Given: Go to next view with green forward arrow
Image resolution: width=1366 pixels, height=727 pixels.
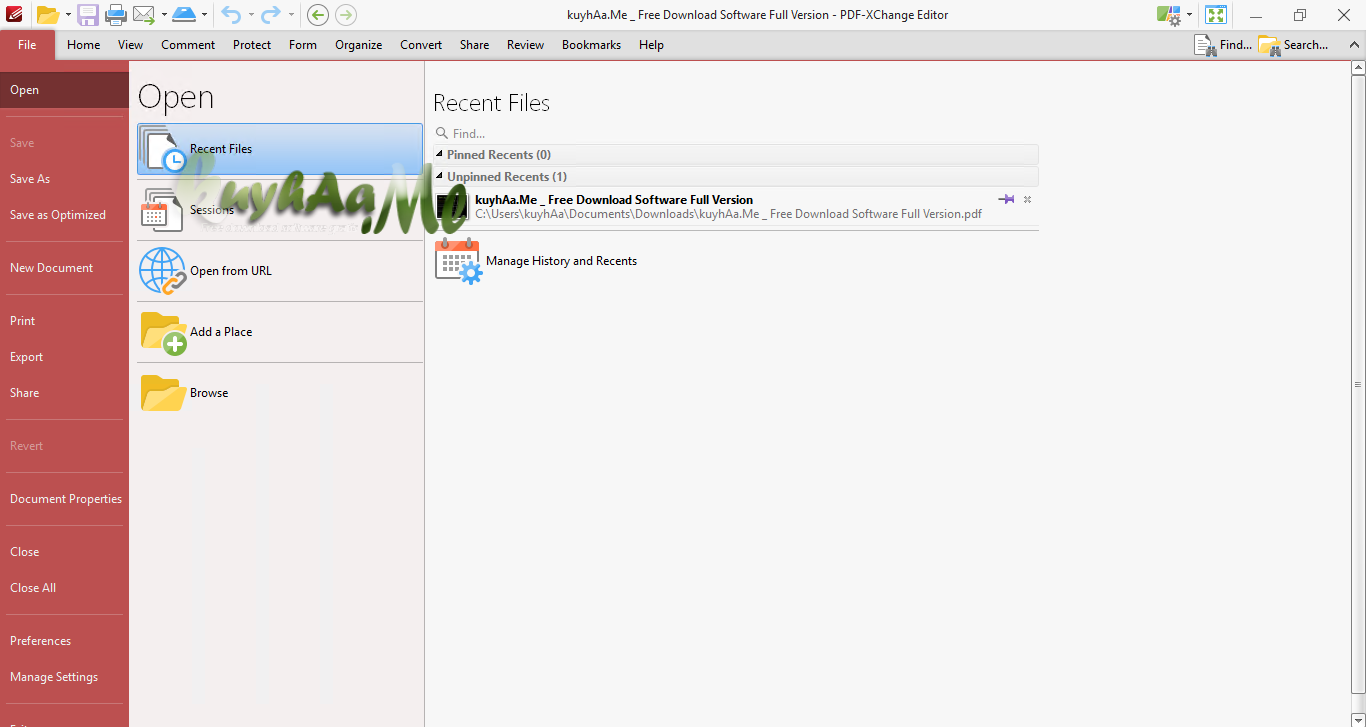Looking at the screenshot, I should pyautogui.click(x=346, y=15).
